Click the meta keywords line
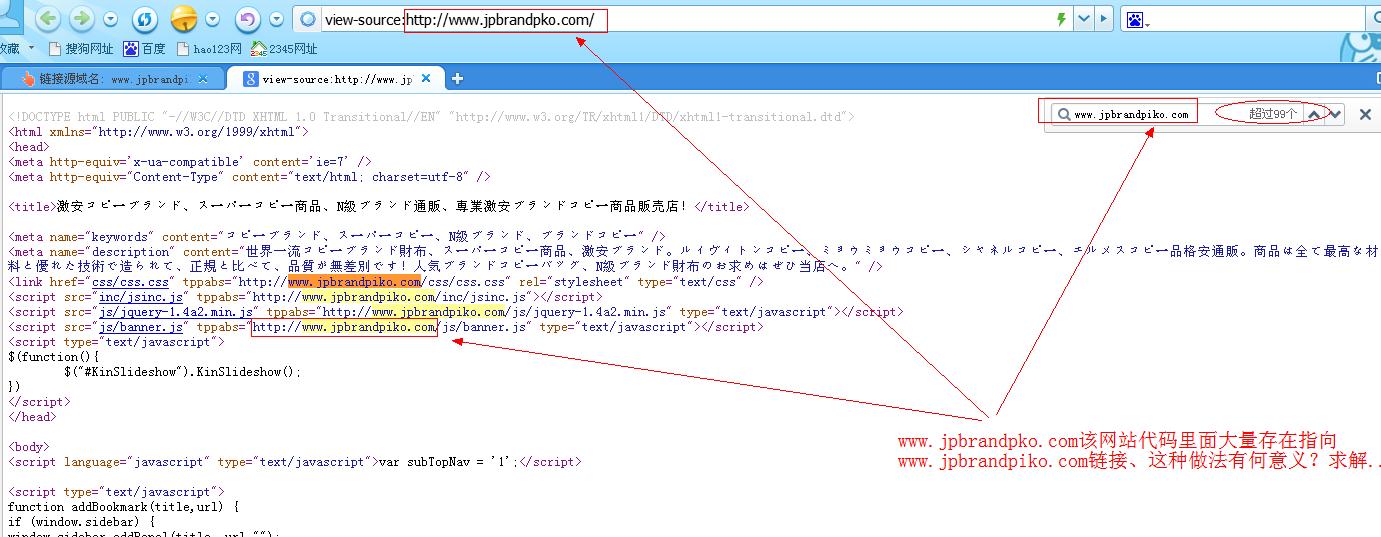The width and height of the screenshot is (1381, 537). 337,237
